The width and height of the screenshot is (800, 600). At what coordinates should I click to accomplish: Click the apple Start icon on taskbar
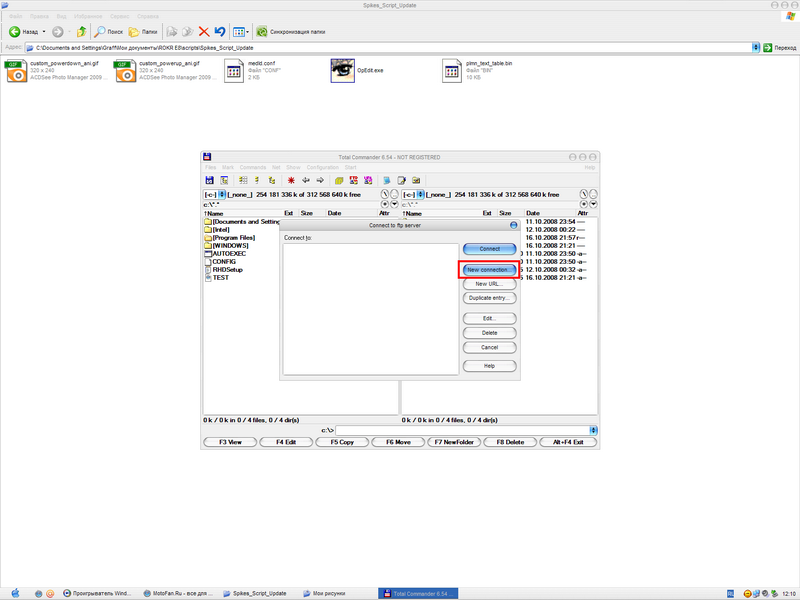tap(15, 593)
